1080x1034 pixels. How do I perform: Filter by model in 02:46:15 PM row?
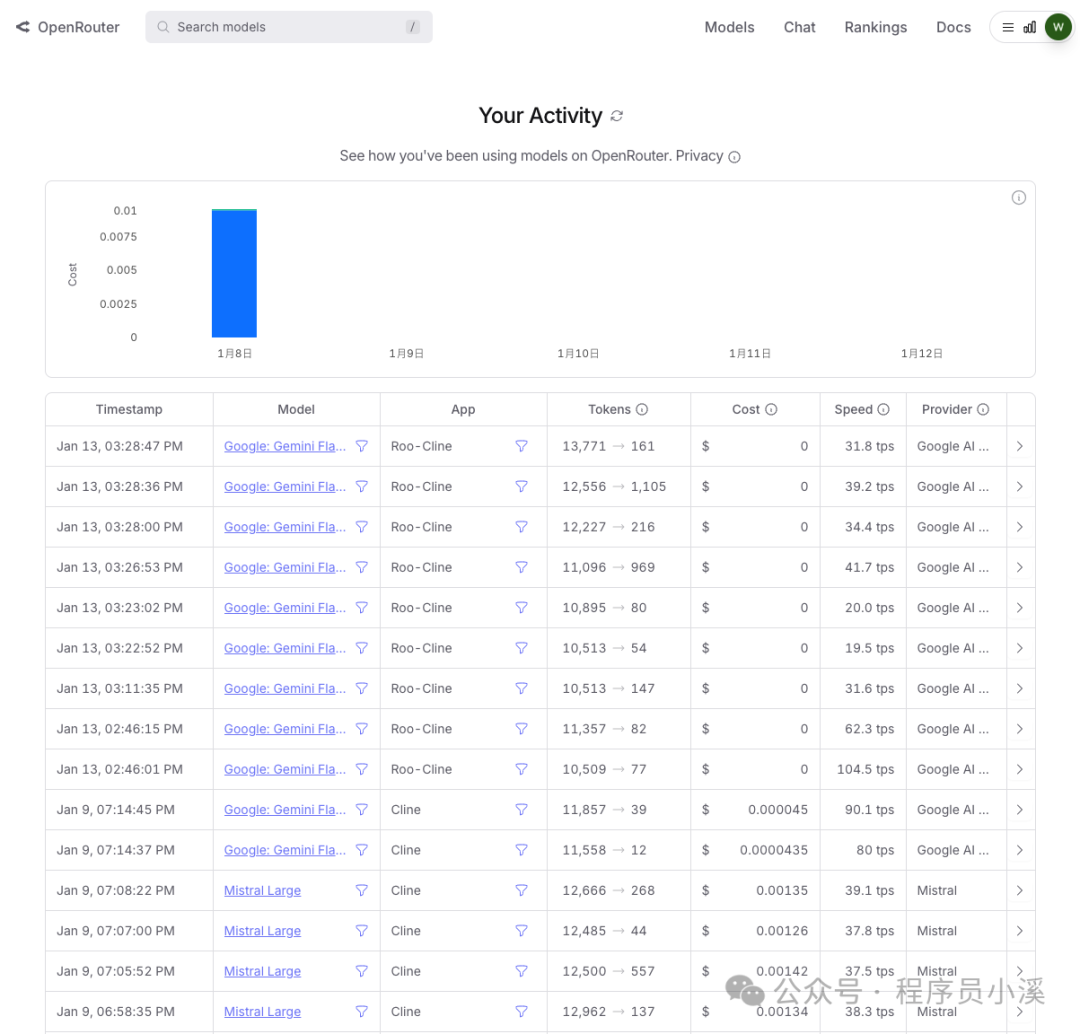pyautogui.click(x=362, y=729)
